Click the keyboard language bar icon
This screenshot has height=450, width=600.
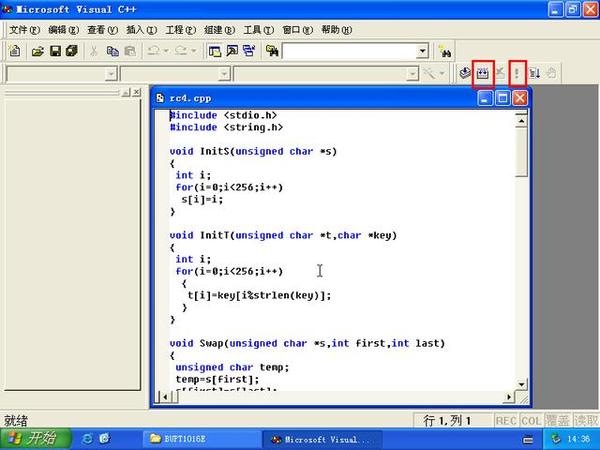tap(528, 440)
